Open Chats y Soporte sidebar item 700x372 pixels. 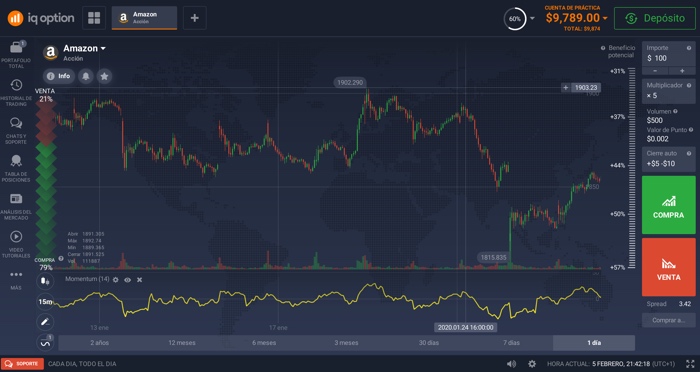click(16, 130)
